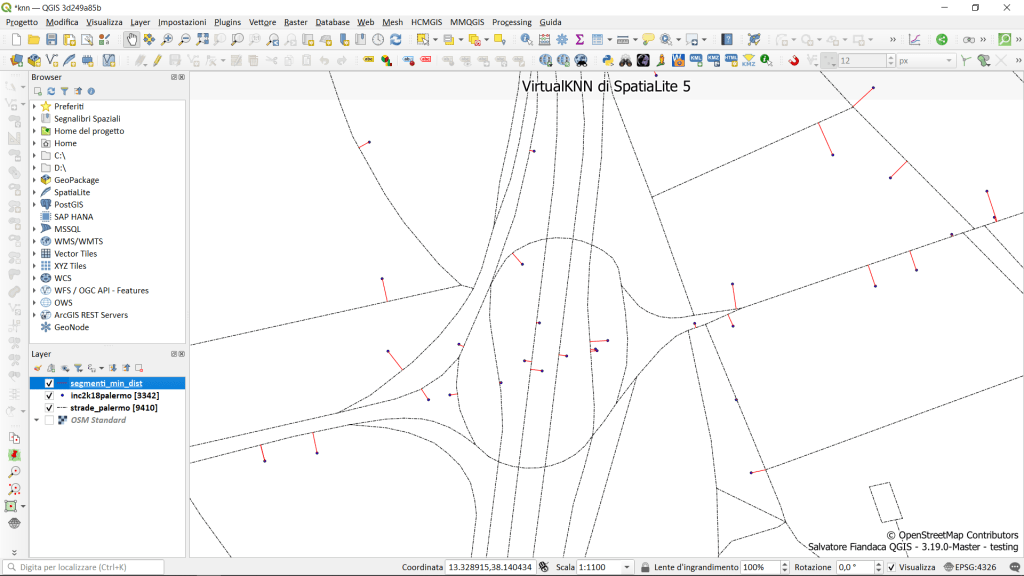Select the Pan Map hand tool

click(x=131, y=40)
